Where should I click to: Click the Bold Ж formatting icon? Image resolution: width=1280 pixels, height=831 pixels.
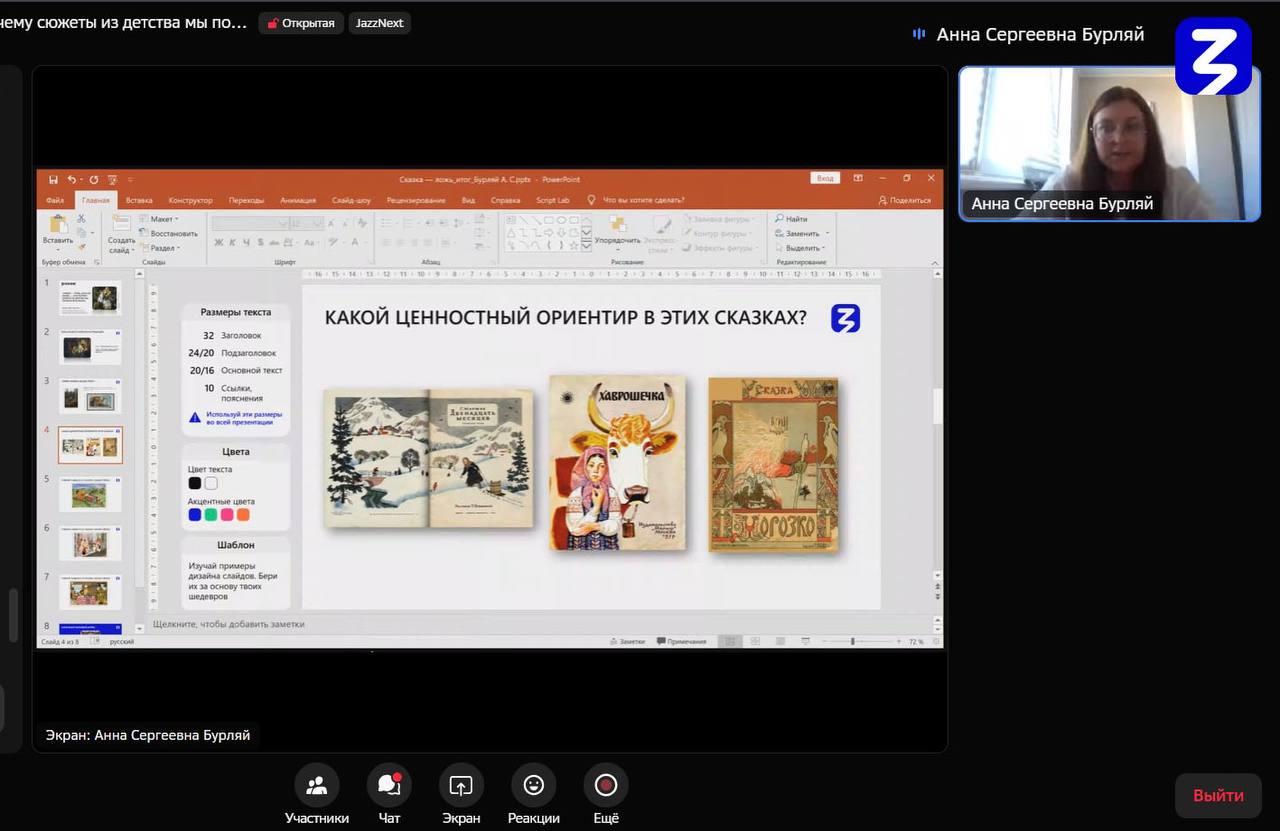pos(219,242)
